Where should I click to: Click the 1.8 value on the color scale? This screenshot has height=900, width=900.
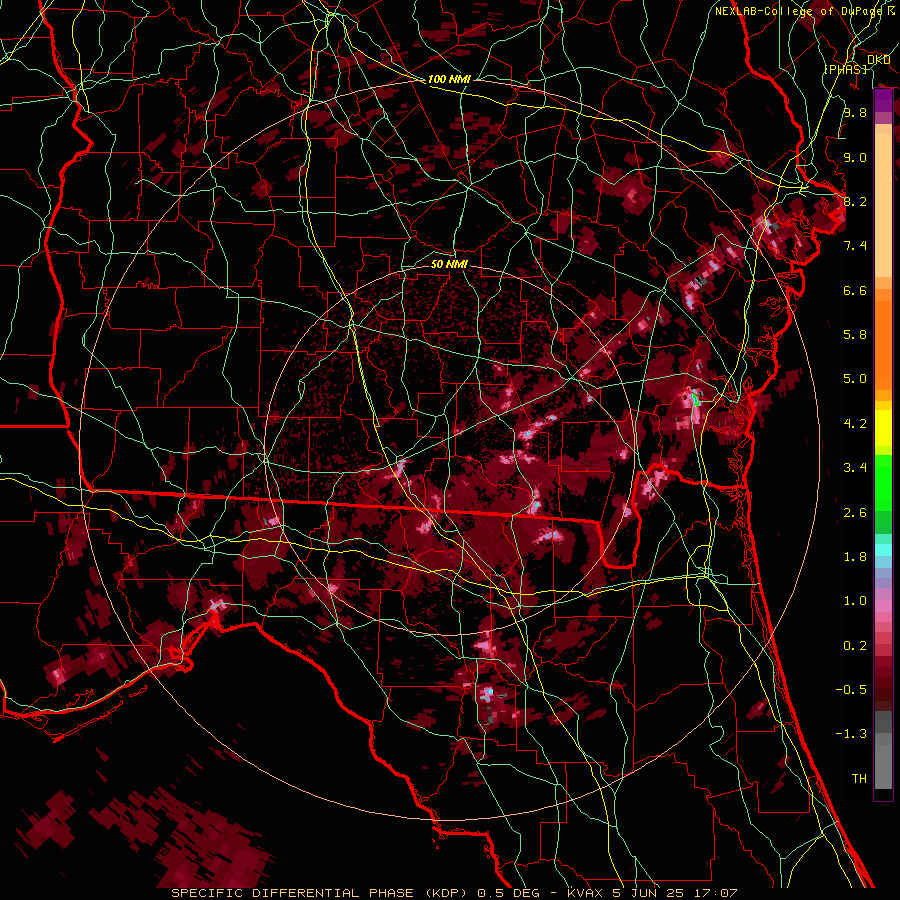coord(855,557)
